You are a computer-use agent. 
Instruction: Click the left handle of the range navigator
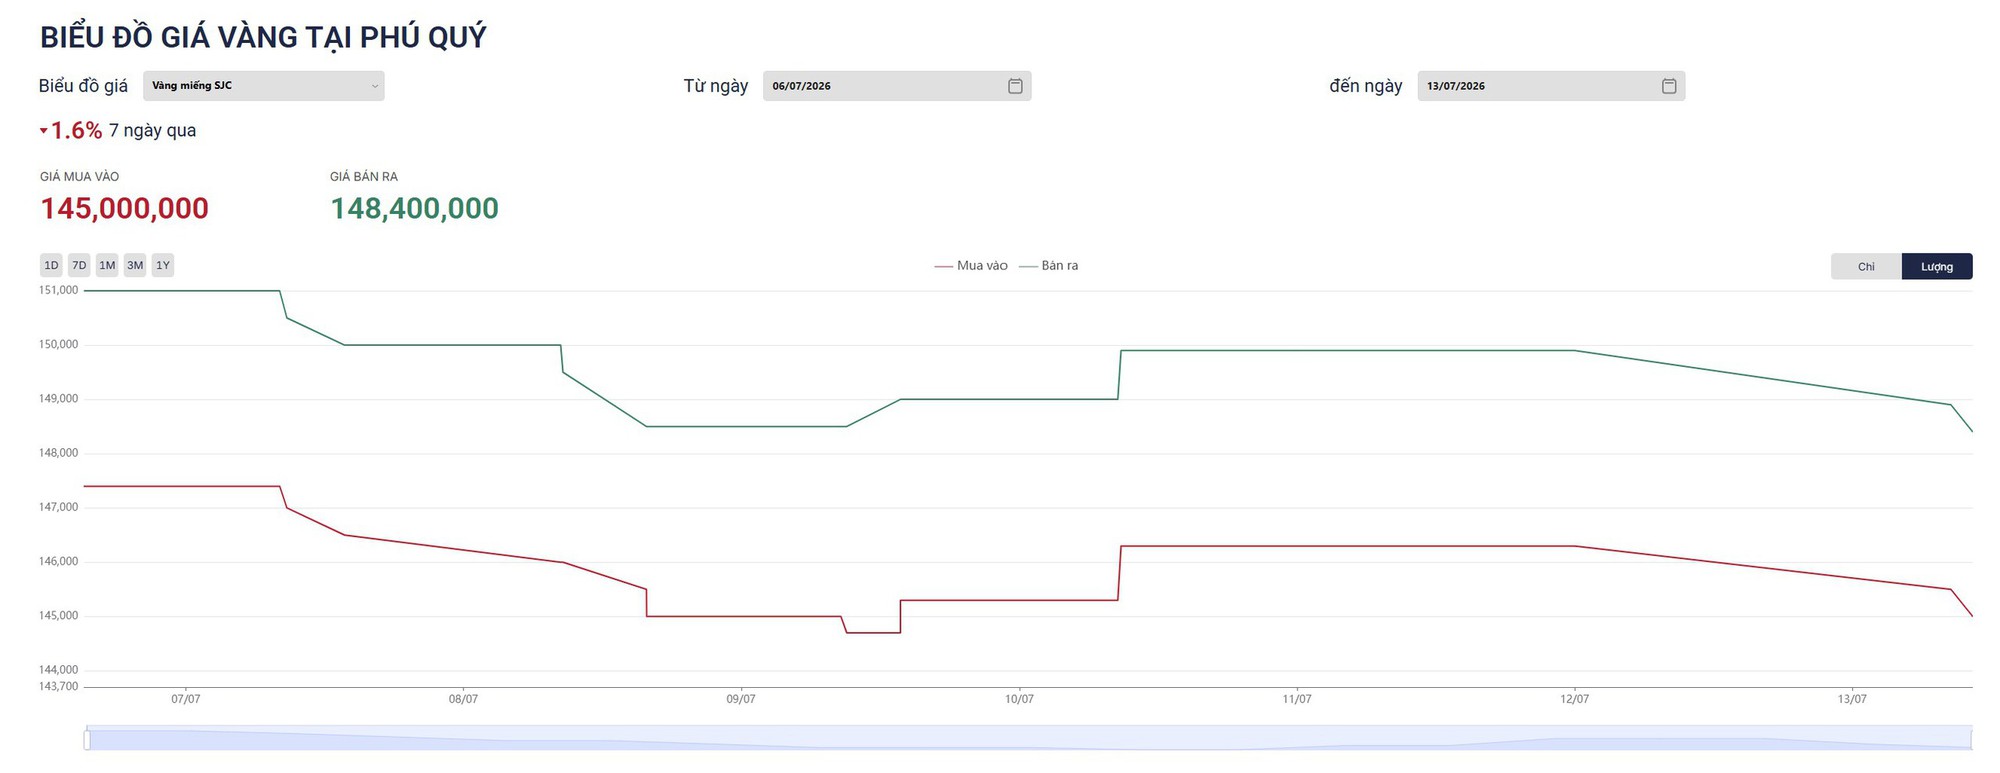[x=87, y=739]
